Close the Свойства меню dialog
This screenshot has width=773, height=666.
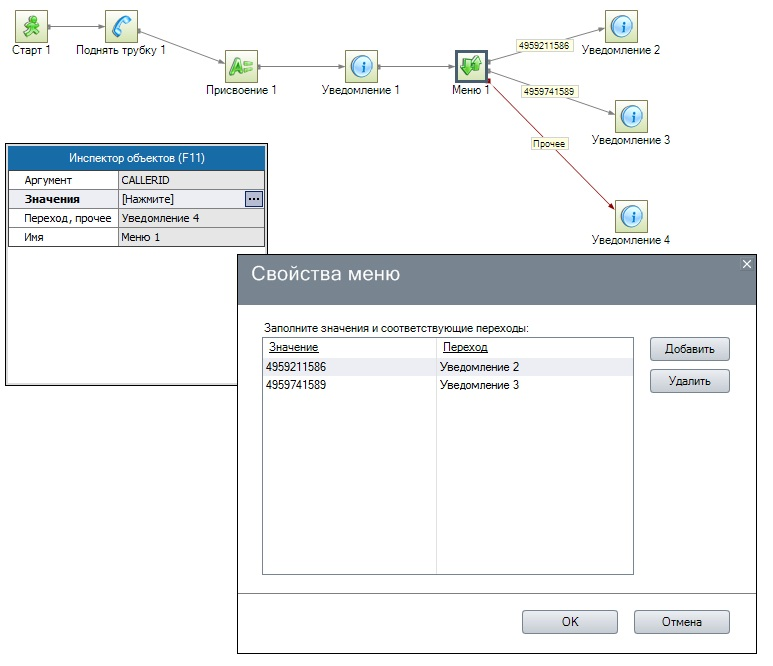click(746, 264)
